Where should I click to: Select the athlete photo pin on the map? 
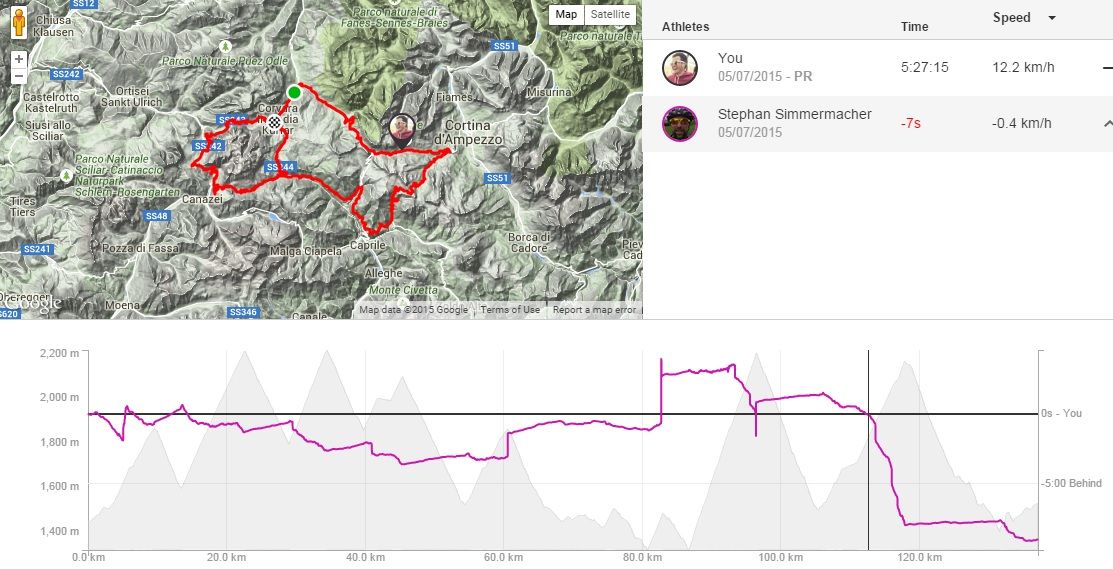pyautogui.click(x=402, y=128)
